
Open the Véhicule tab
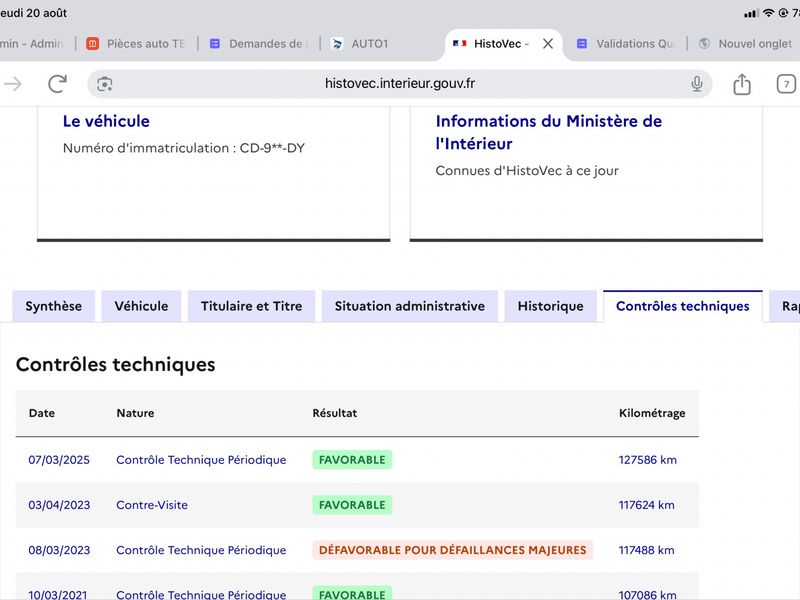(141, 306)
